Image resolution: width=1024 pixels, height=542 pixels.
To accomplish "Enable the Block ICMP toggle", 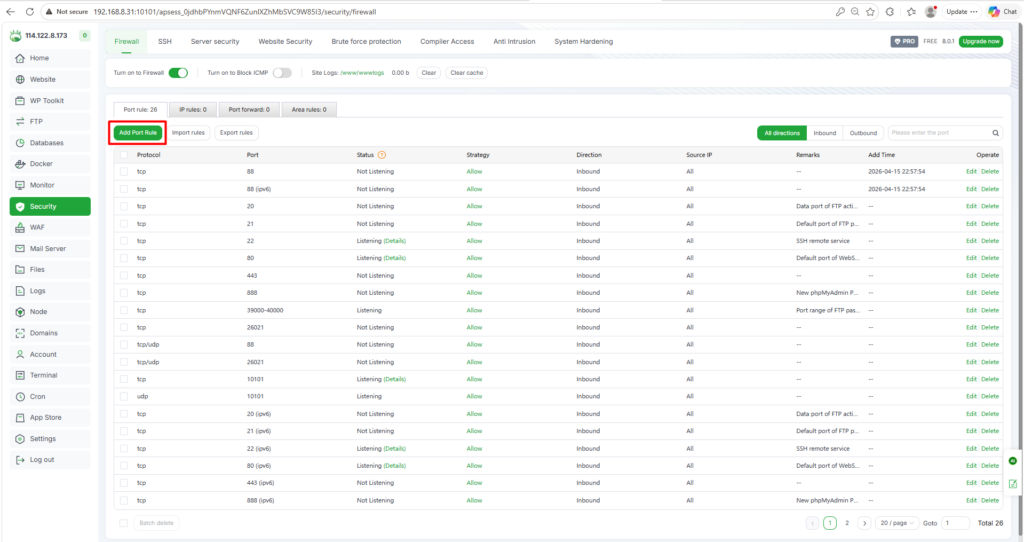I will pos(282,73).
